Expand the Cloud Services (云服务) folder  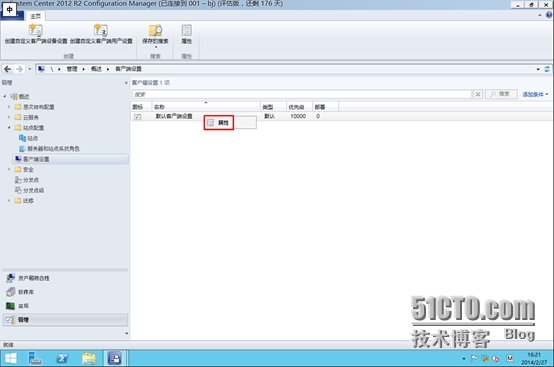point(9,117)
